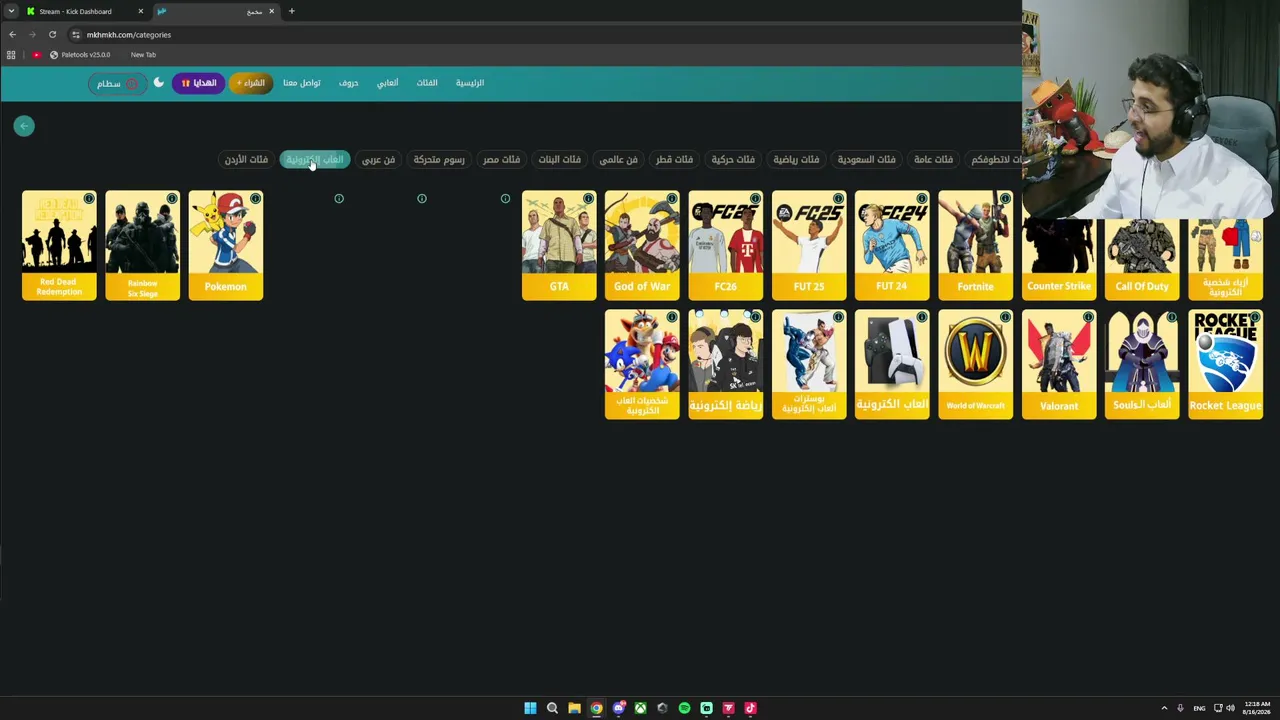Open the الرئيسية nav menu item
The height and width of the screenshot is (720, 1280).
(470, 83)
